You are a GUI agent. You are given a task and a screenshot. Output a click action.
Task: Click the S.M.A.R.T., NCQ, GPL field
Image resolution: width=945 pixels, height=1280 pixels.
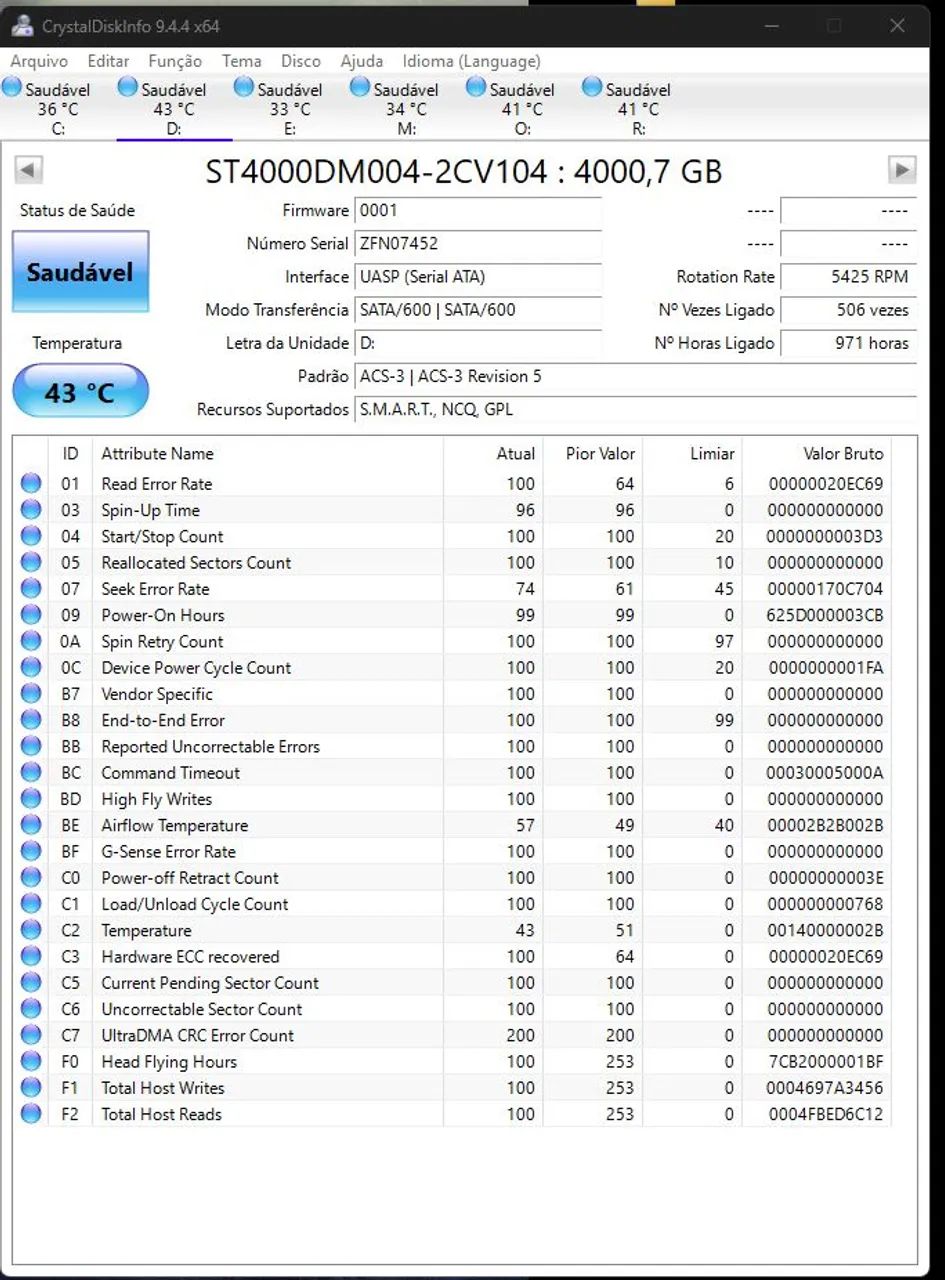click(635, 409)
